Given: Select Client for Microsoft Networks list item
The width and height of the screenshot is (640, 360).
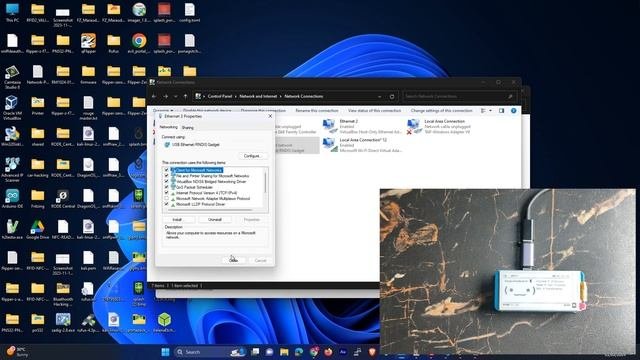Looking at the screenshot, I should (199, 170).
